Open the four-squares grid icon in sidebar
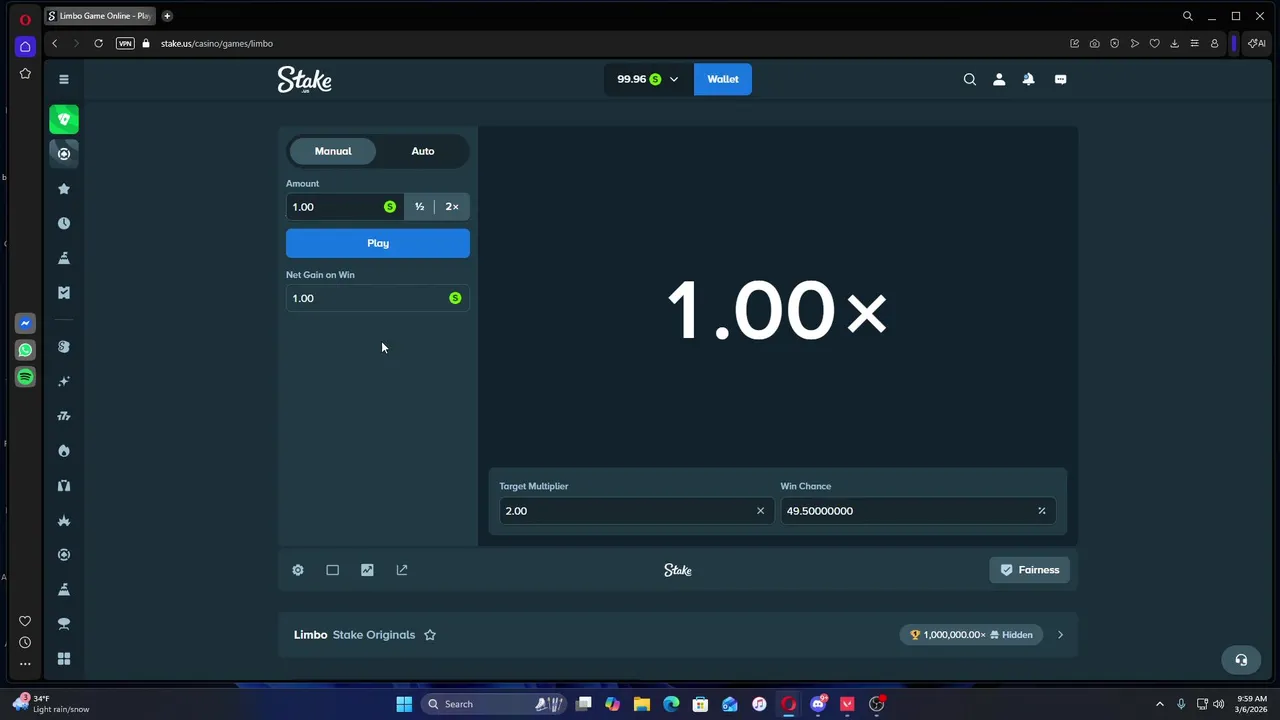 click(64, 659)
